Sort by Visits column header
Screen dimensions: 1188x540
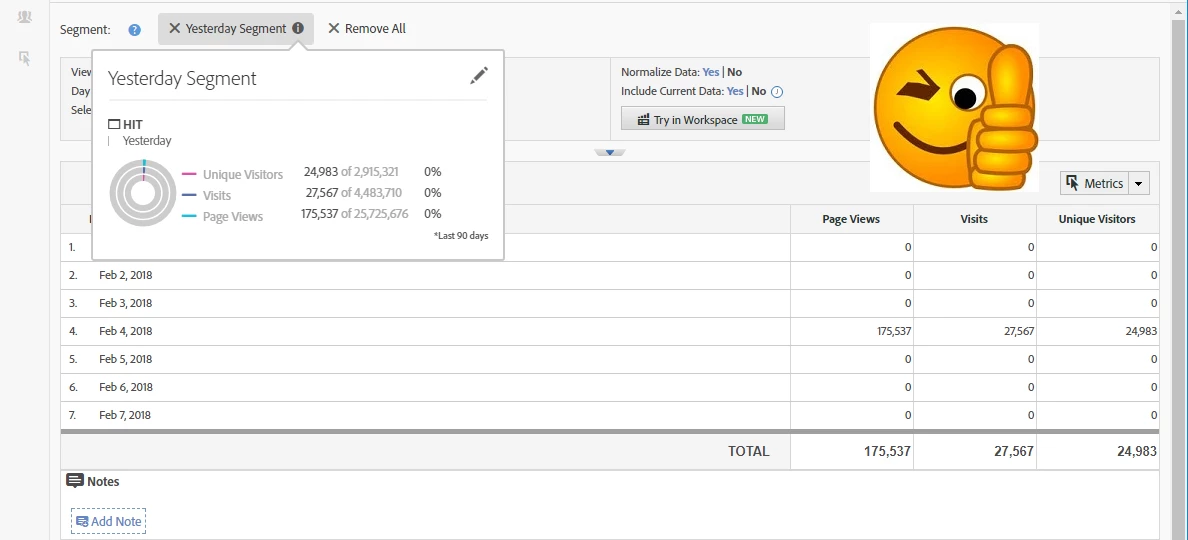click(974, 219)
